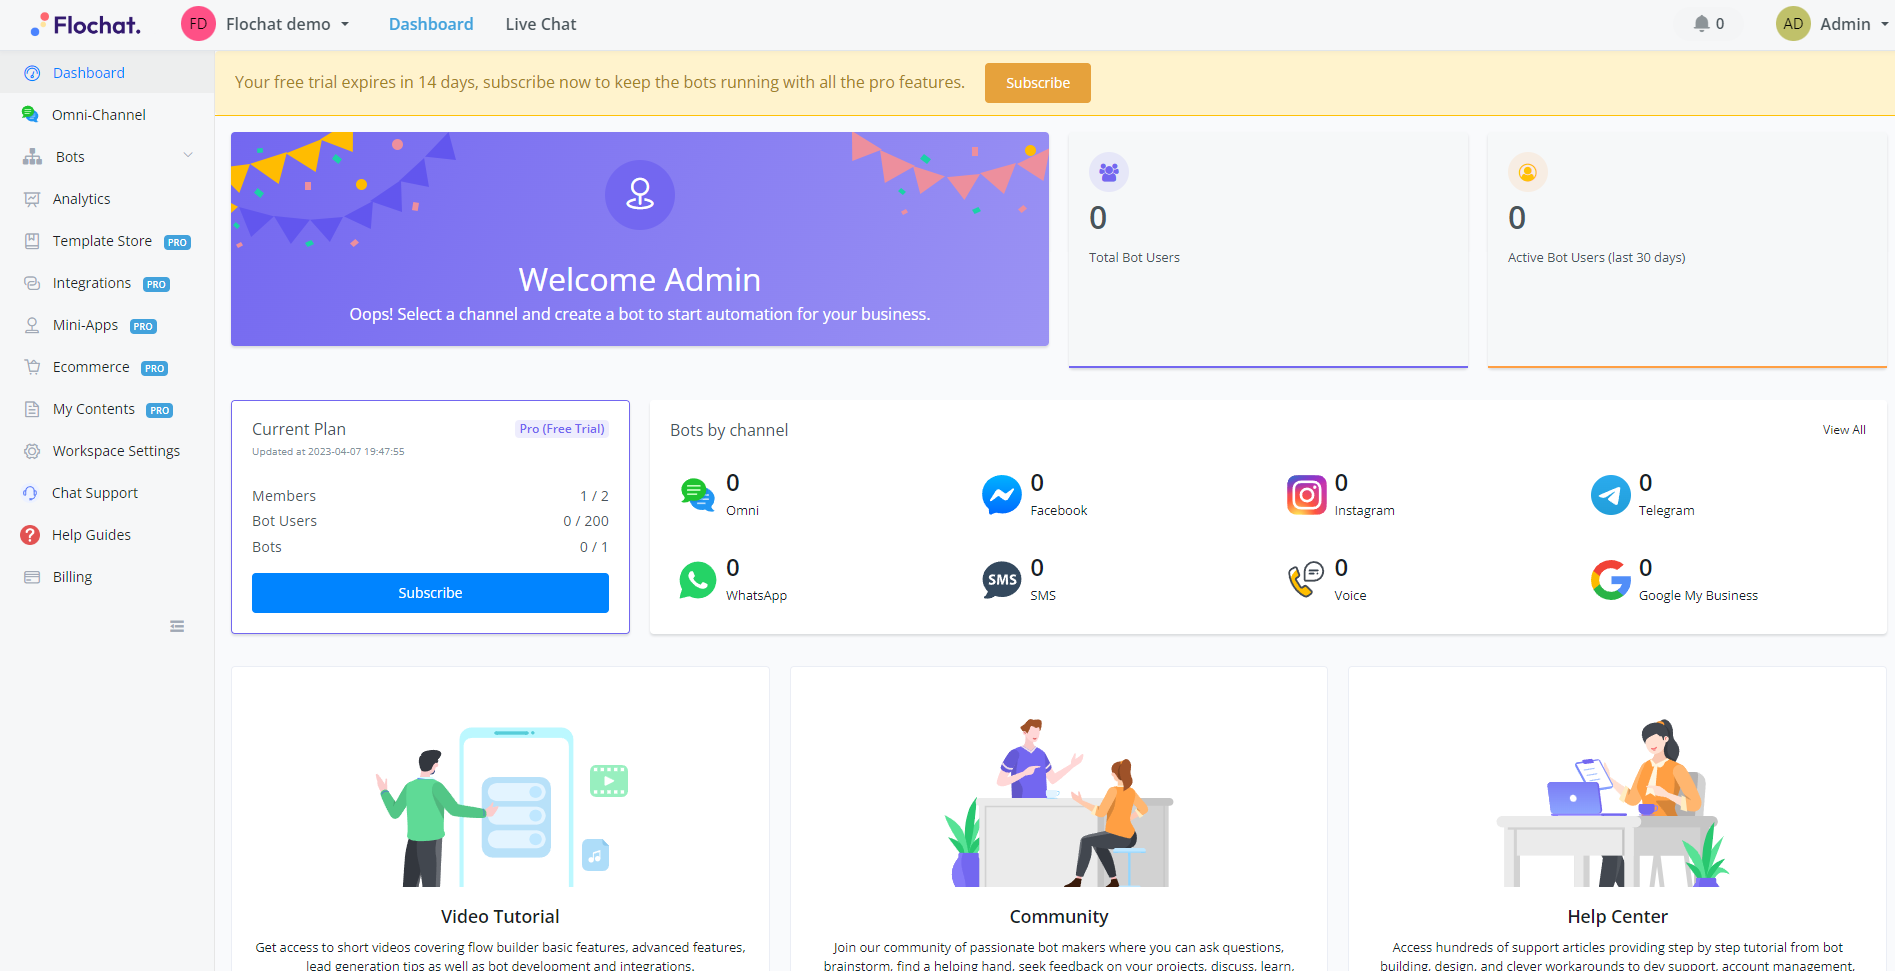Screen dimensions: 1895x971
Task: Select the Telegram channel icon
Action: (1610, 495)
